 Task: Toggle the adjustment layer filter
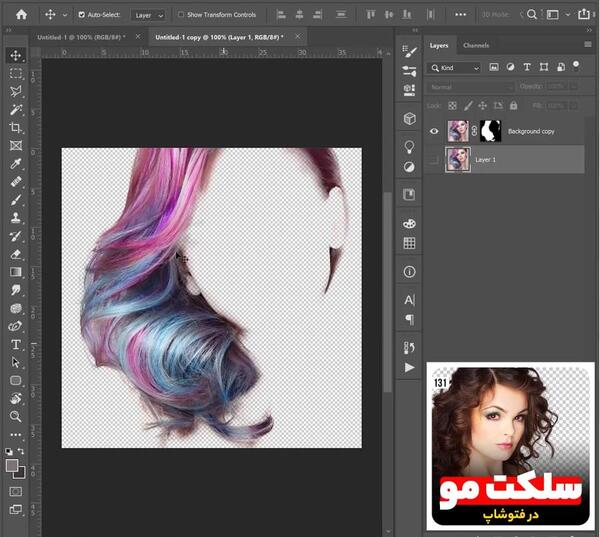[x=510, y=67]
